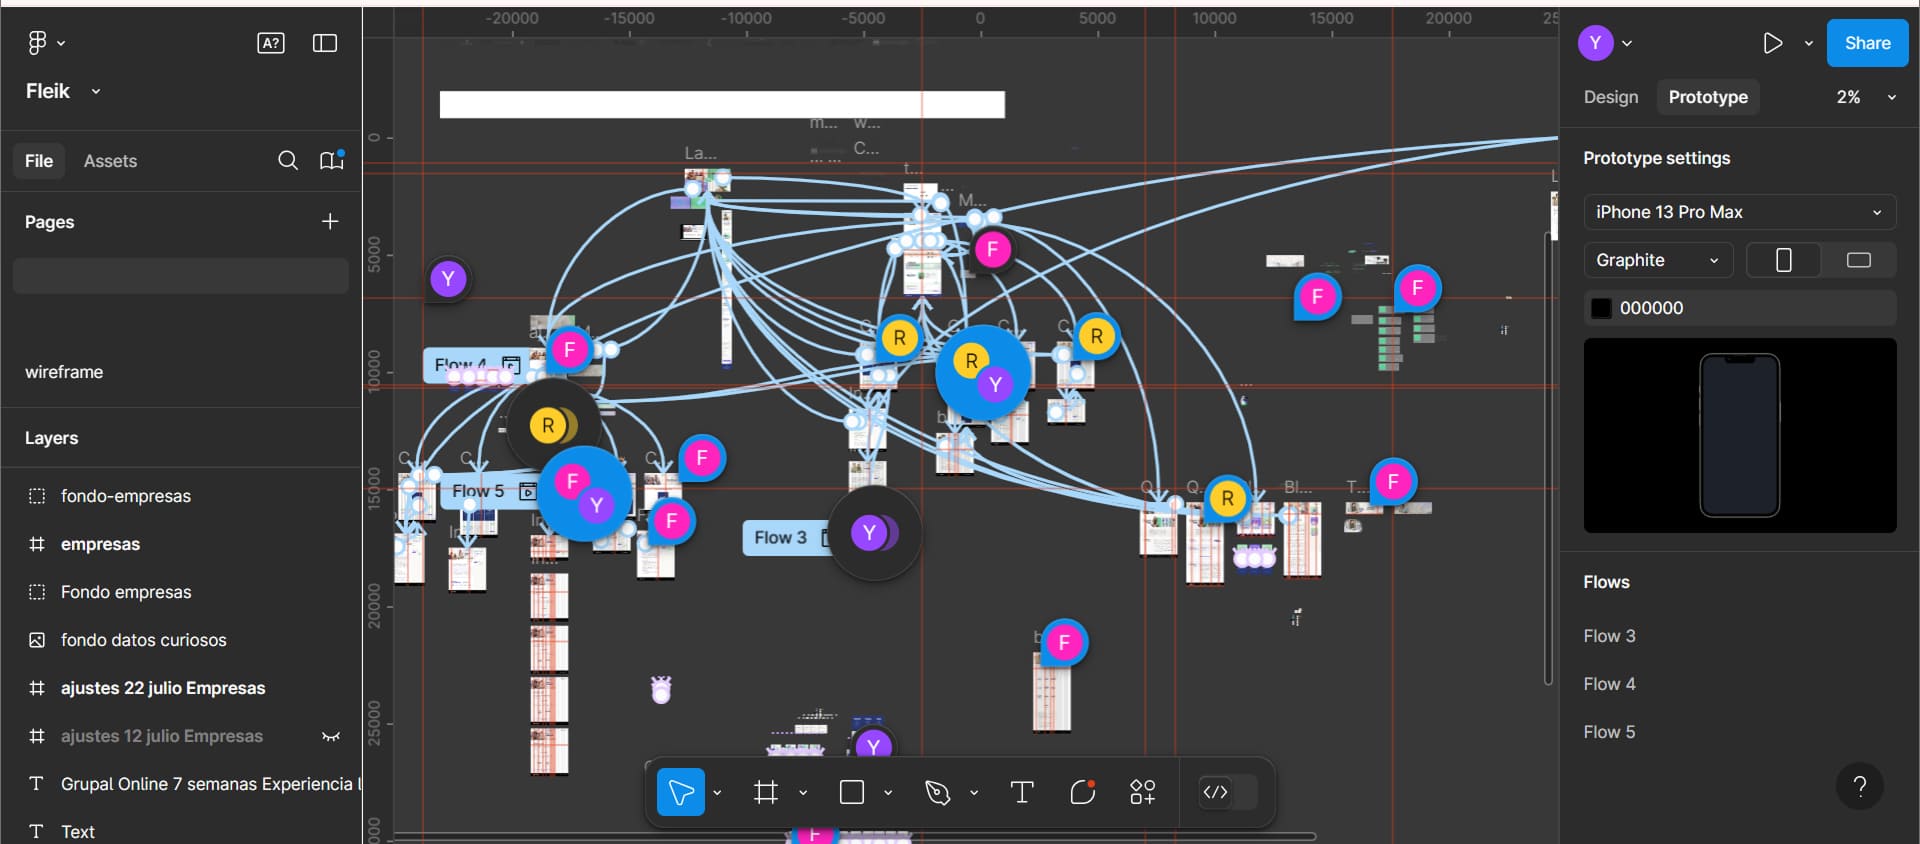Toggle the sidebar panel layout icon
Image resolution: width=1920 pixels, height=844 pixels.
coord(325,43)
